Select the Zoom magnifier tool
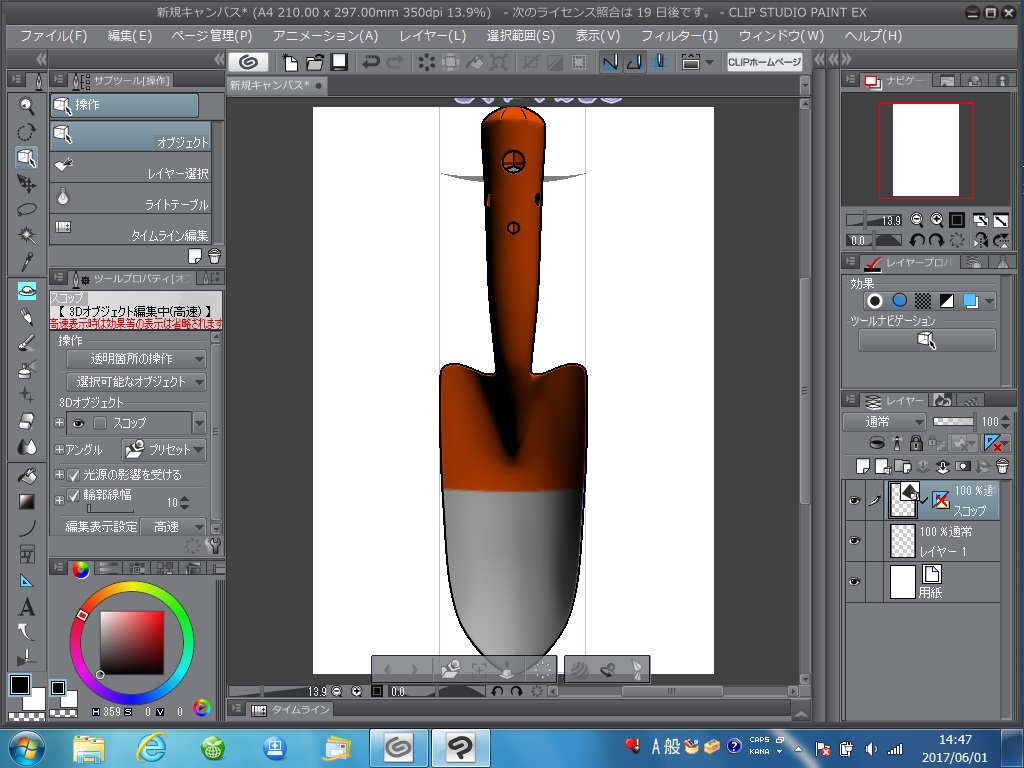Viewport: 1024px width, 768px height. [x=27, y=106]
